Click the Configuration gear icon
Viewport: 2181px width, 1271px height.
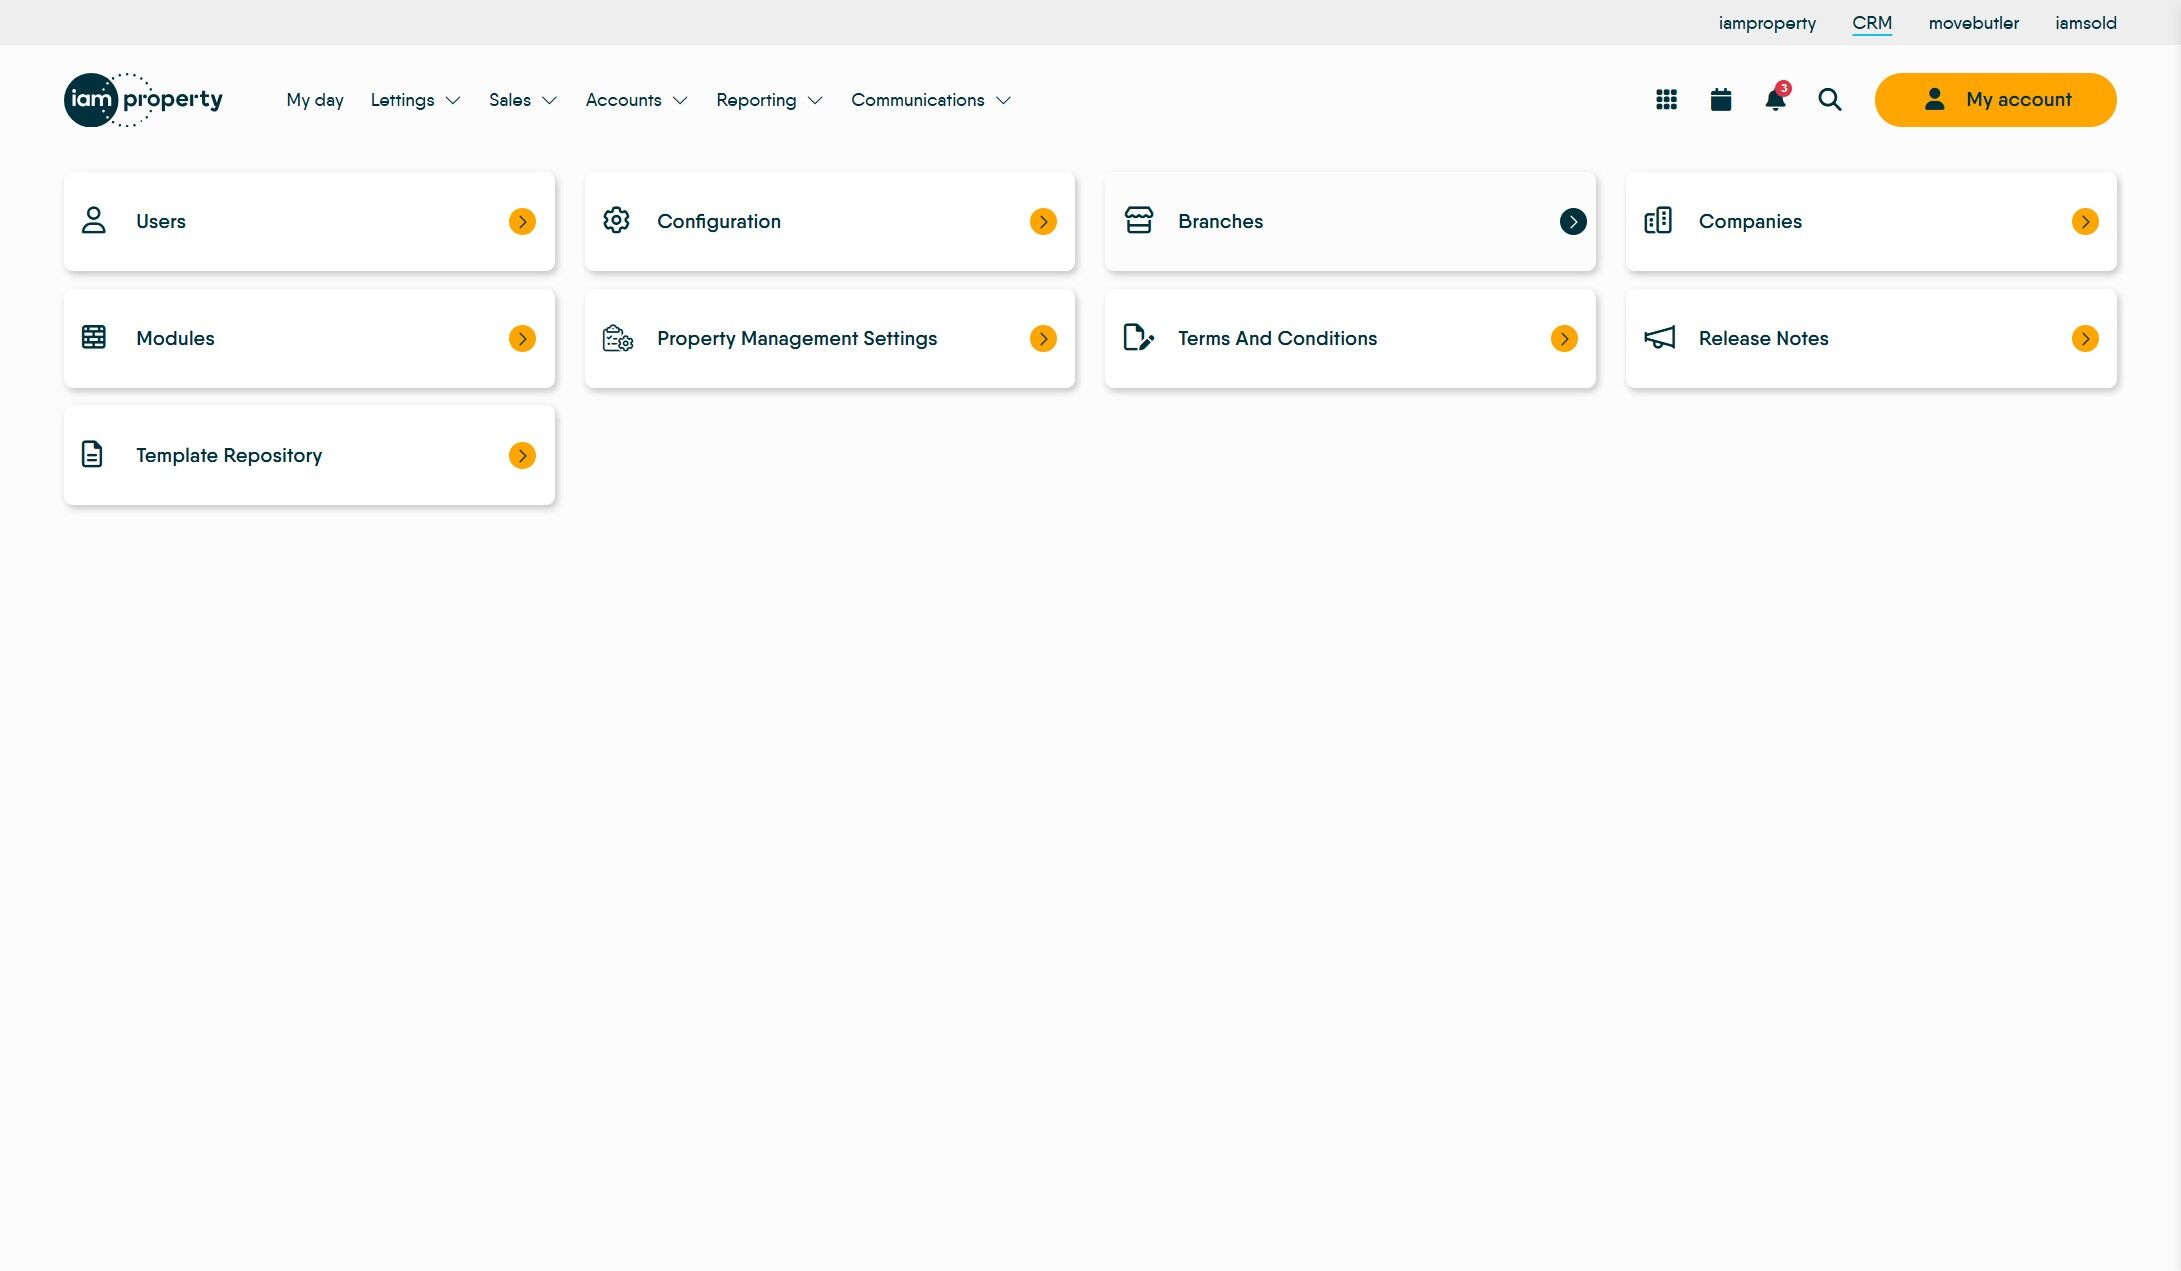pos(616,221)
